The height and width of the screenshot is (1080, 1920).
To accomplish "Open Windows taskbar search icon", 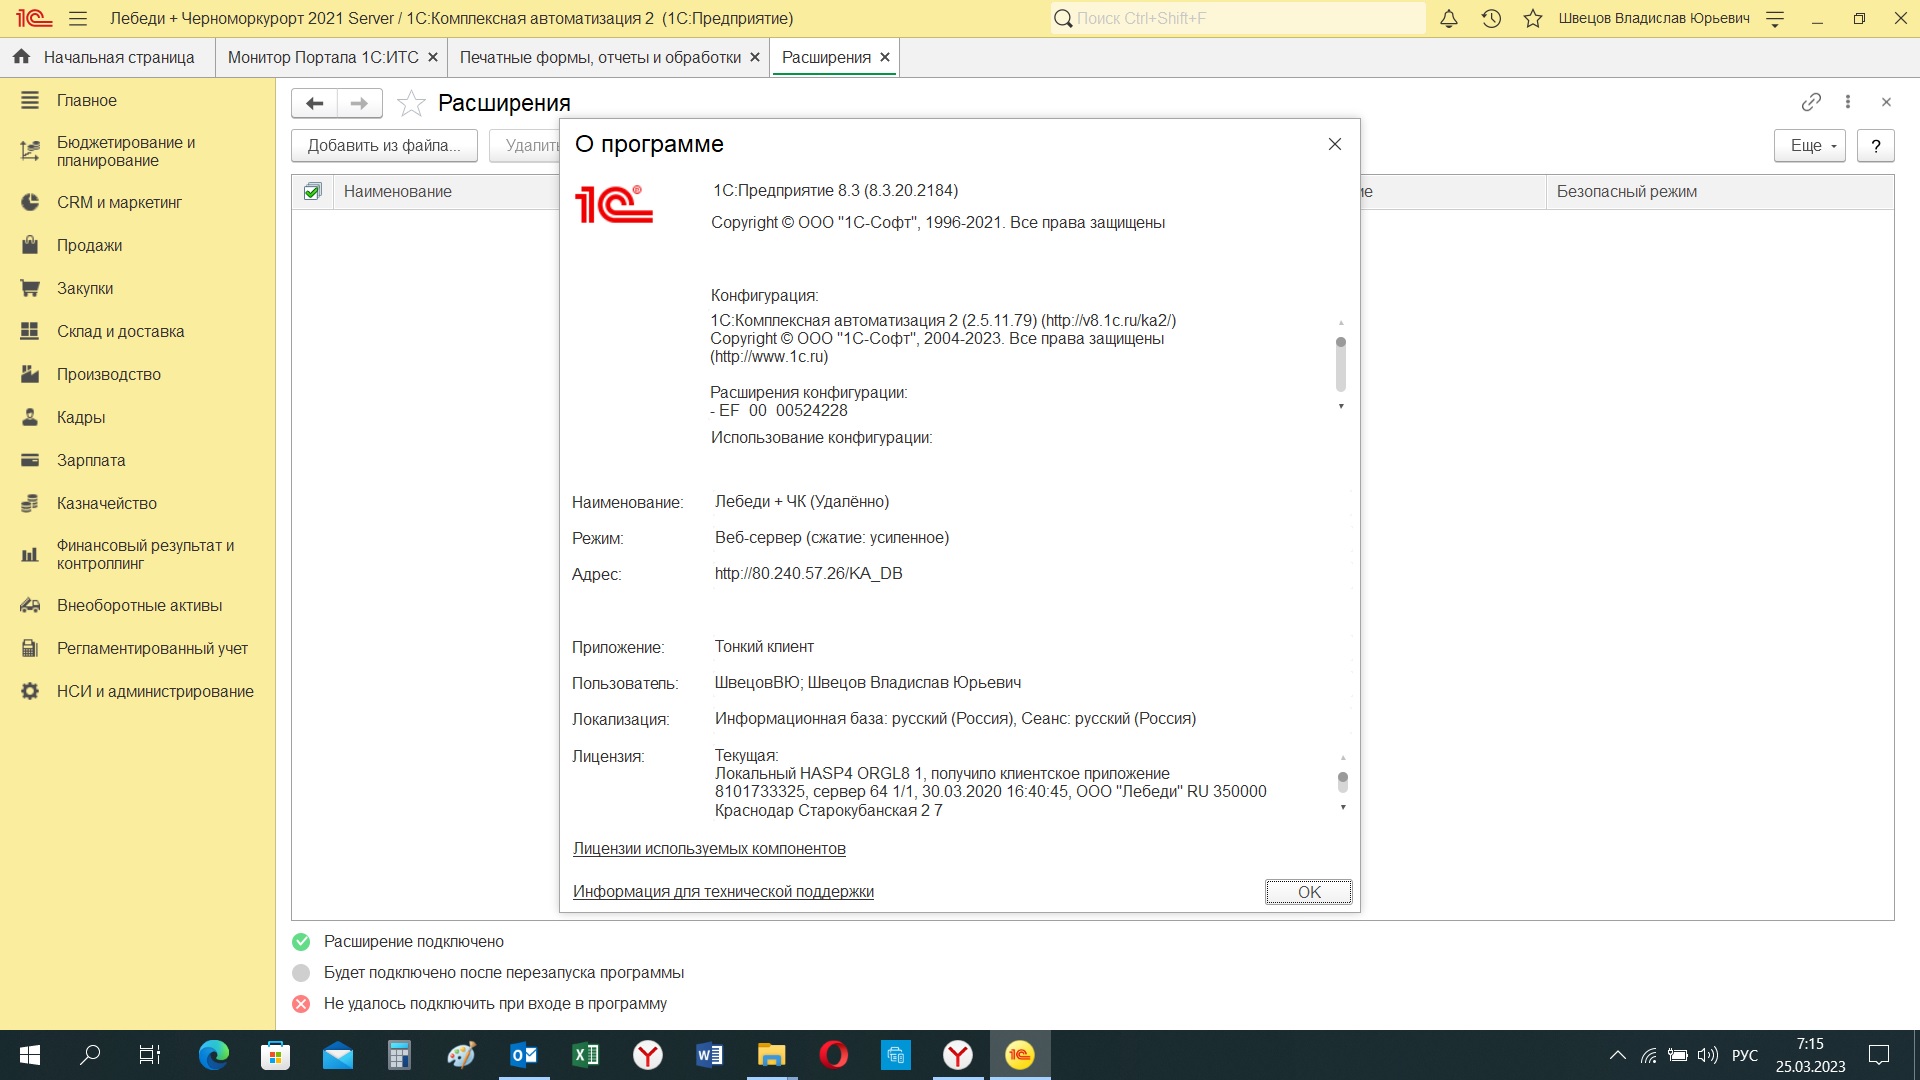I will click(x=90, y=1055).
